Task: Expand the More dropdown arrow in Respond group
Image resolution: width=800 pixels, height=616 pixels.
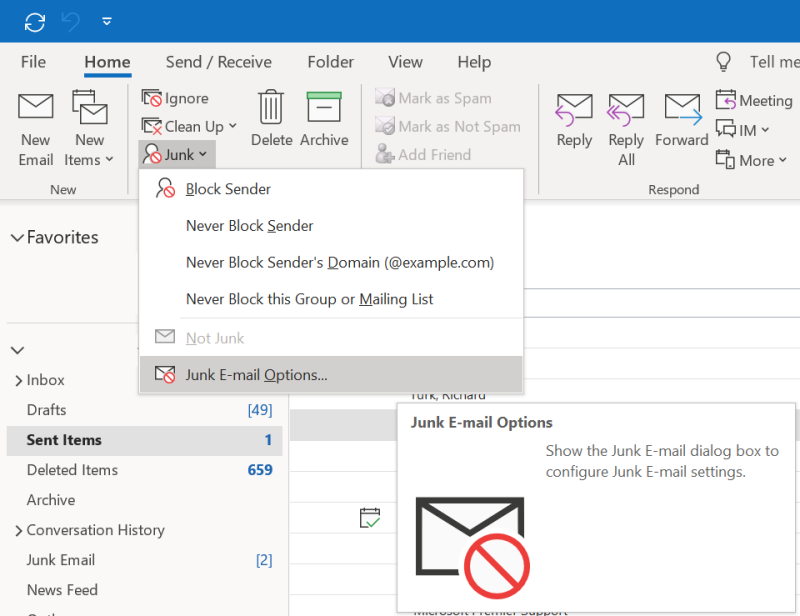Action: click(x=783, y=160)
